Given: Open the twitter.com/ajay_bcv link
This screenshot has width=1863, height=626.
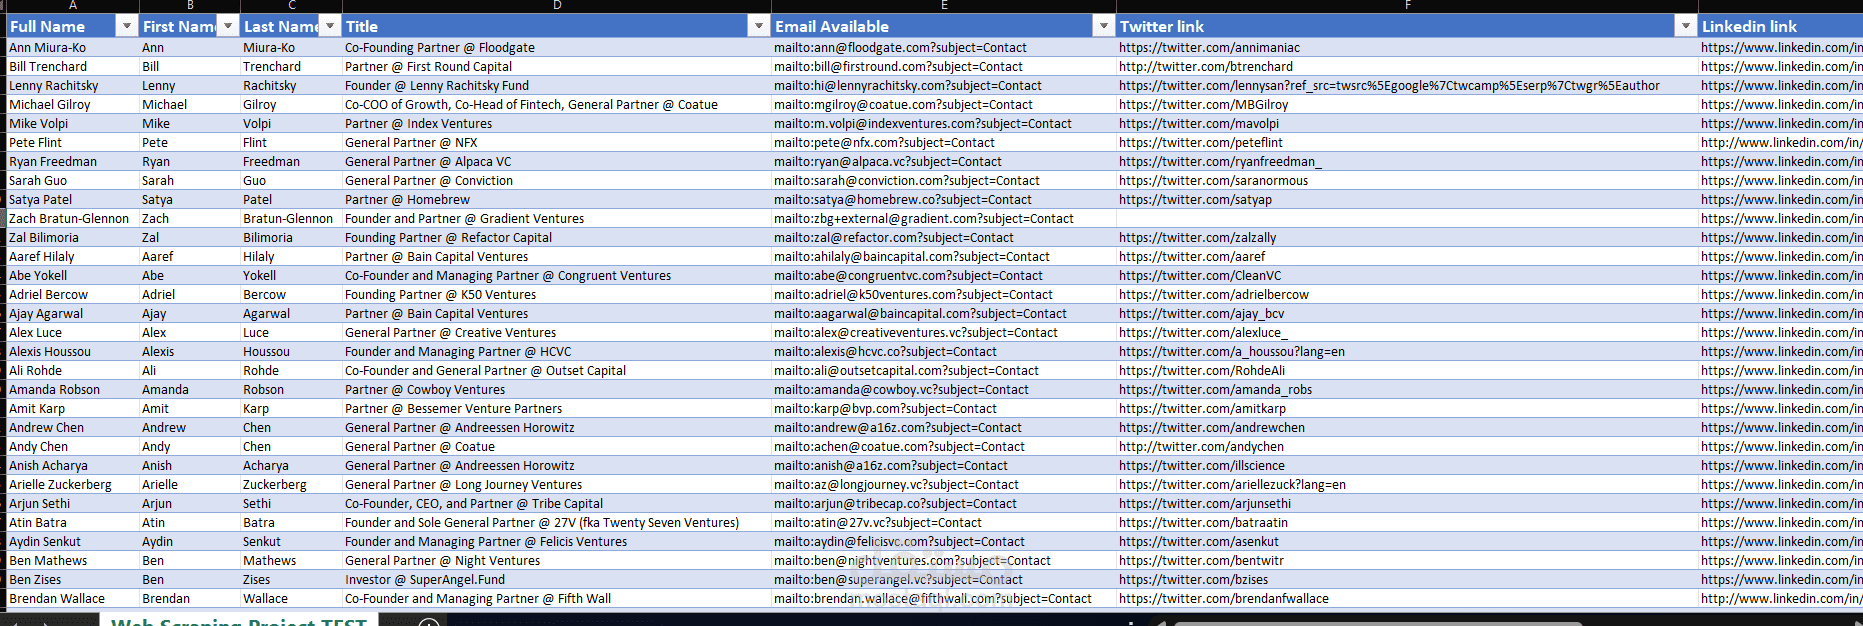Looking at the screenshot, I should [x=1201, y=313].
